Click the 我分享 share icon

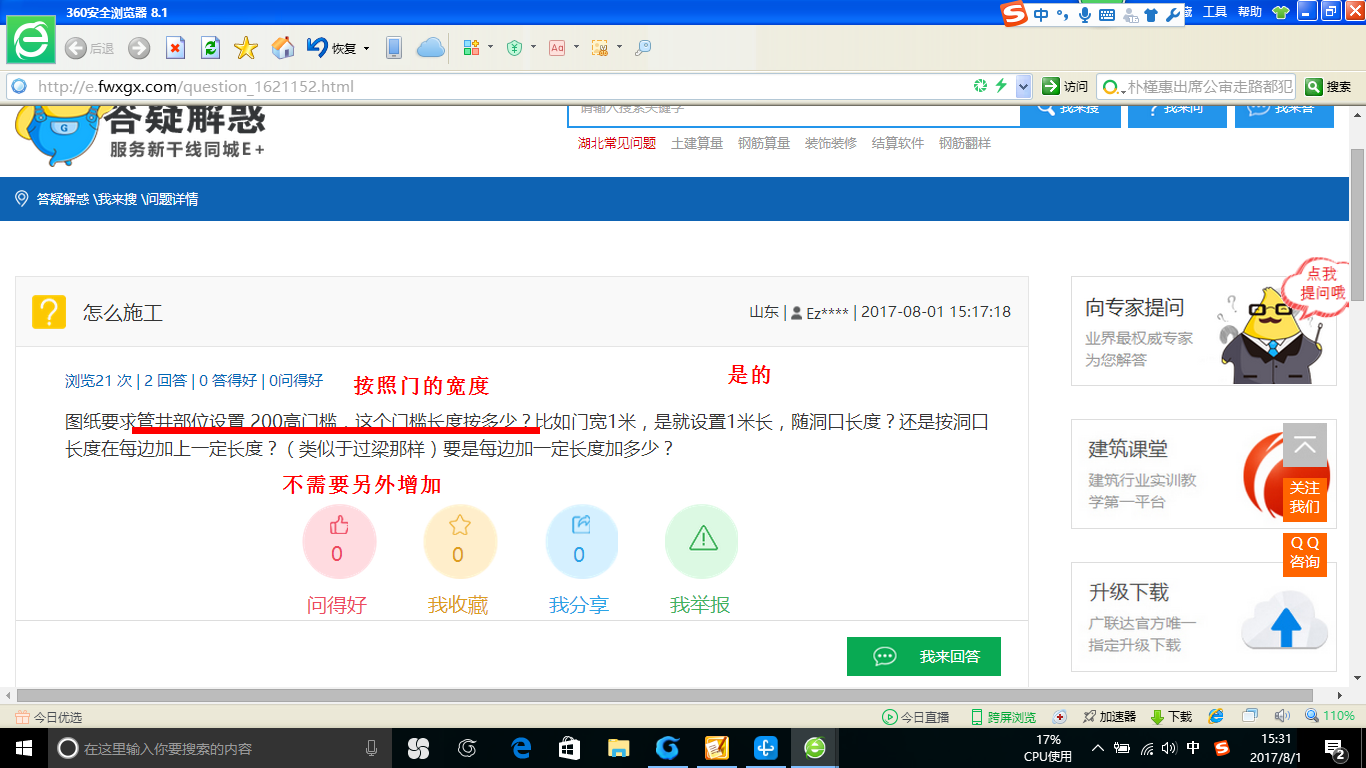click(582, 540)
